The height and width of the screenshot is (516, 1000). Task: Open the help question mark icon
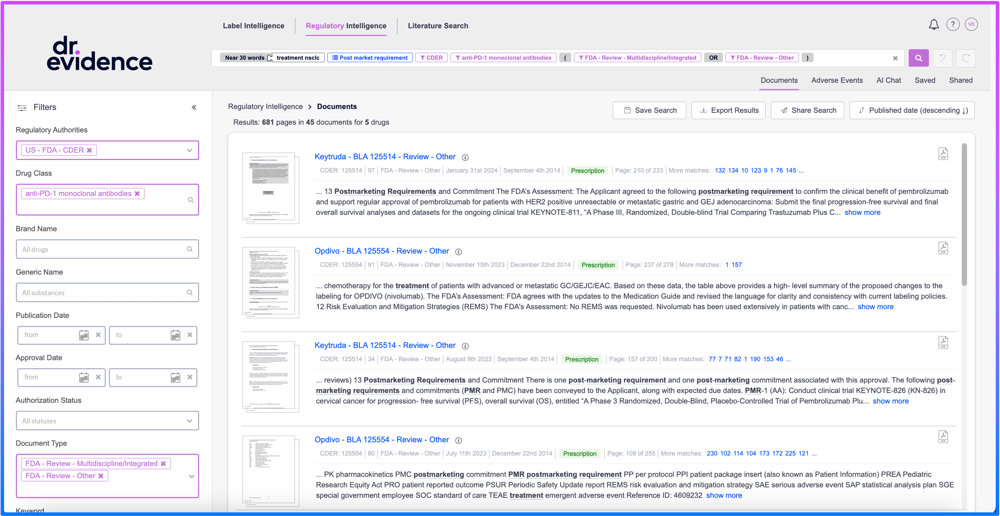(952, 25)
